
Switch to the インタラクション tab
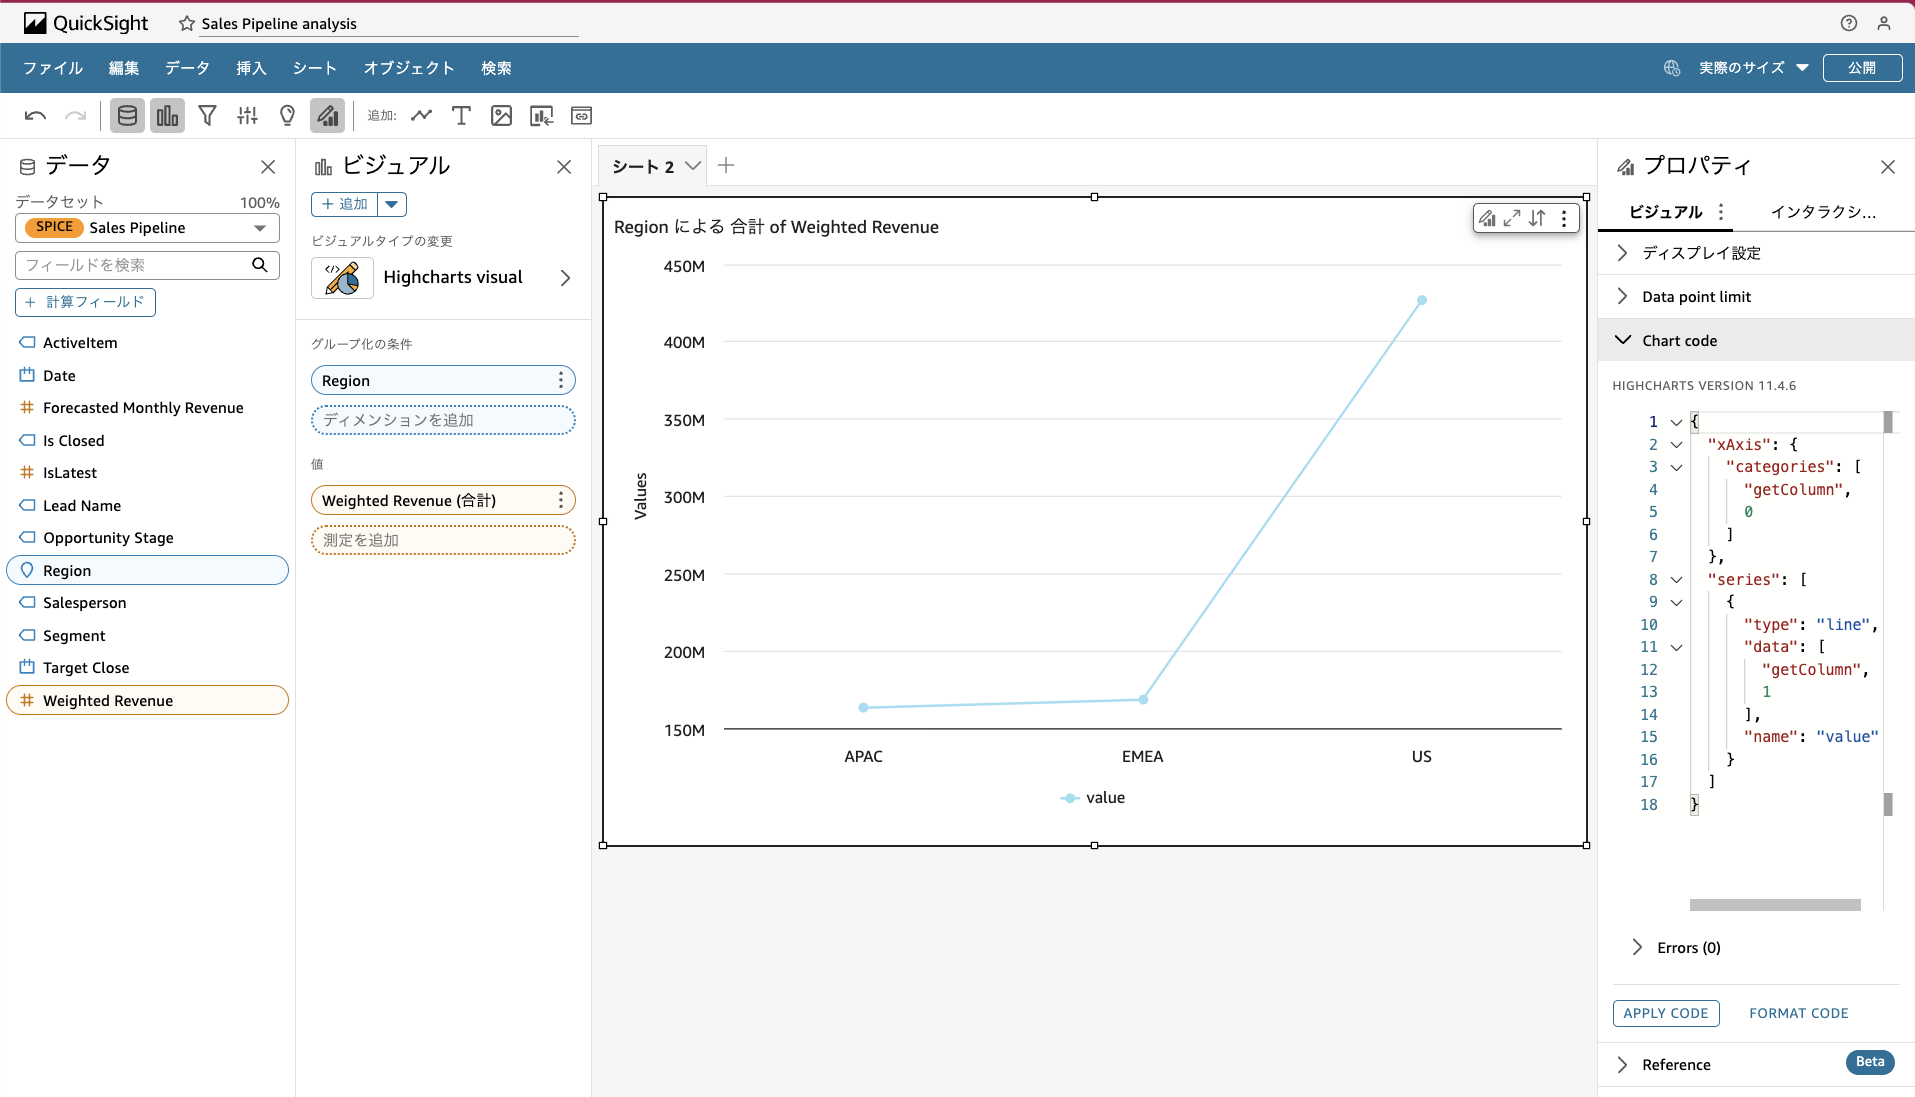(1823, 212)
